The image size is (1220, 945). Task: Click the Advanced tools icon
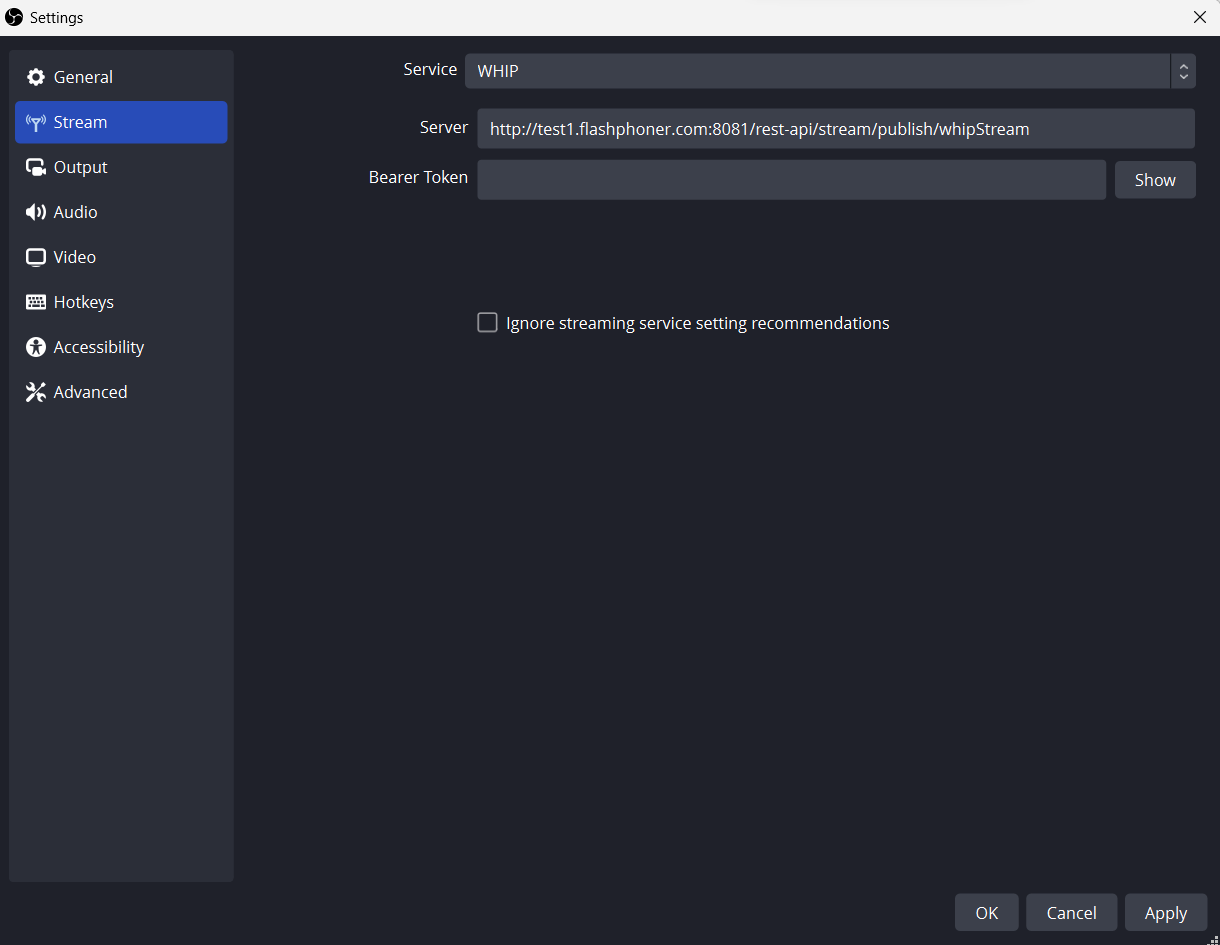click(x=36, y=392)
